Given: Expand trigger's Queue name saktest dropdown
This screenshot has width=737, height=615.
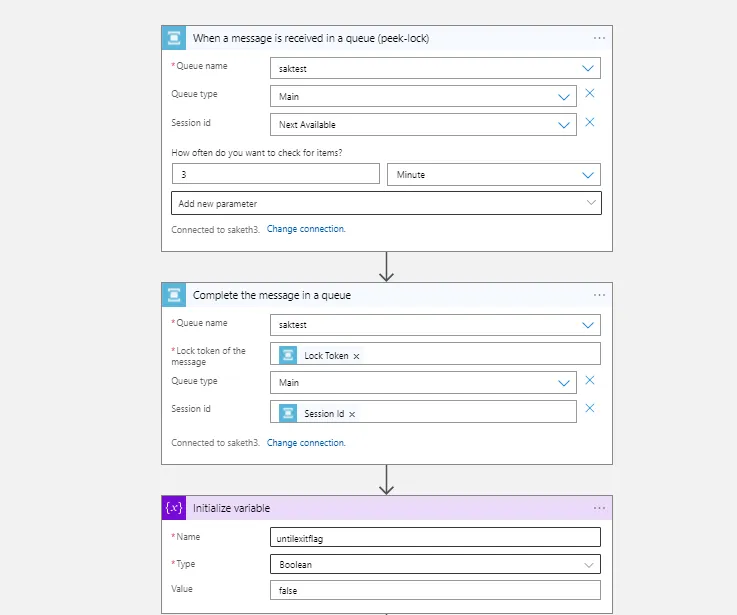Looking at the screenshot, I should (588, 68).
